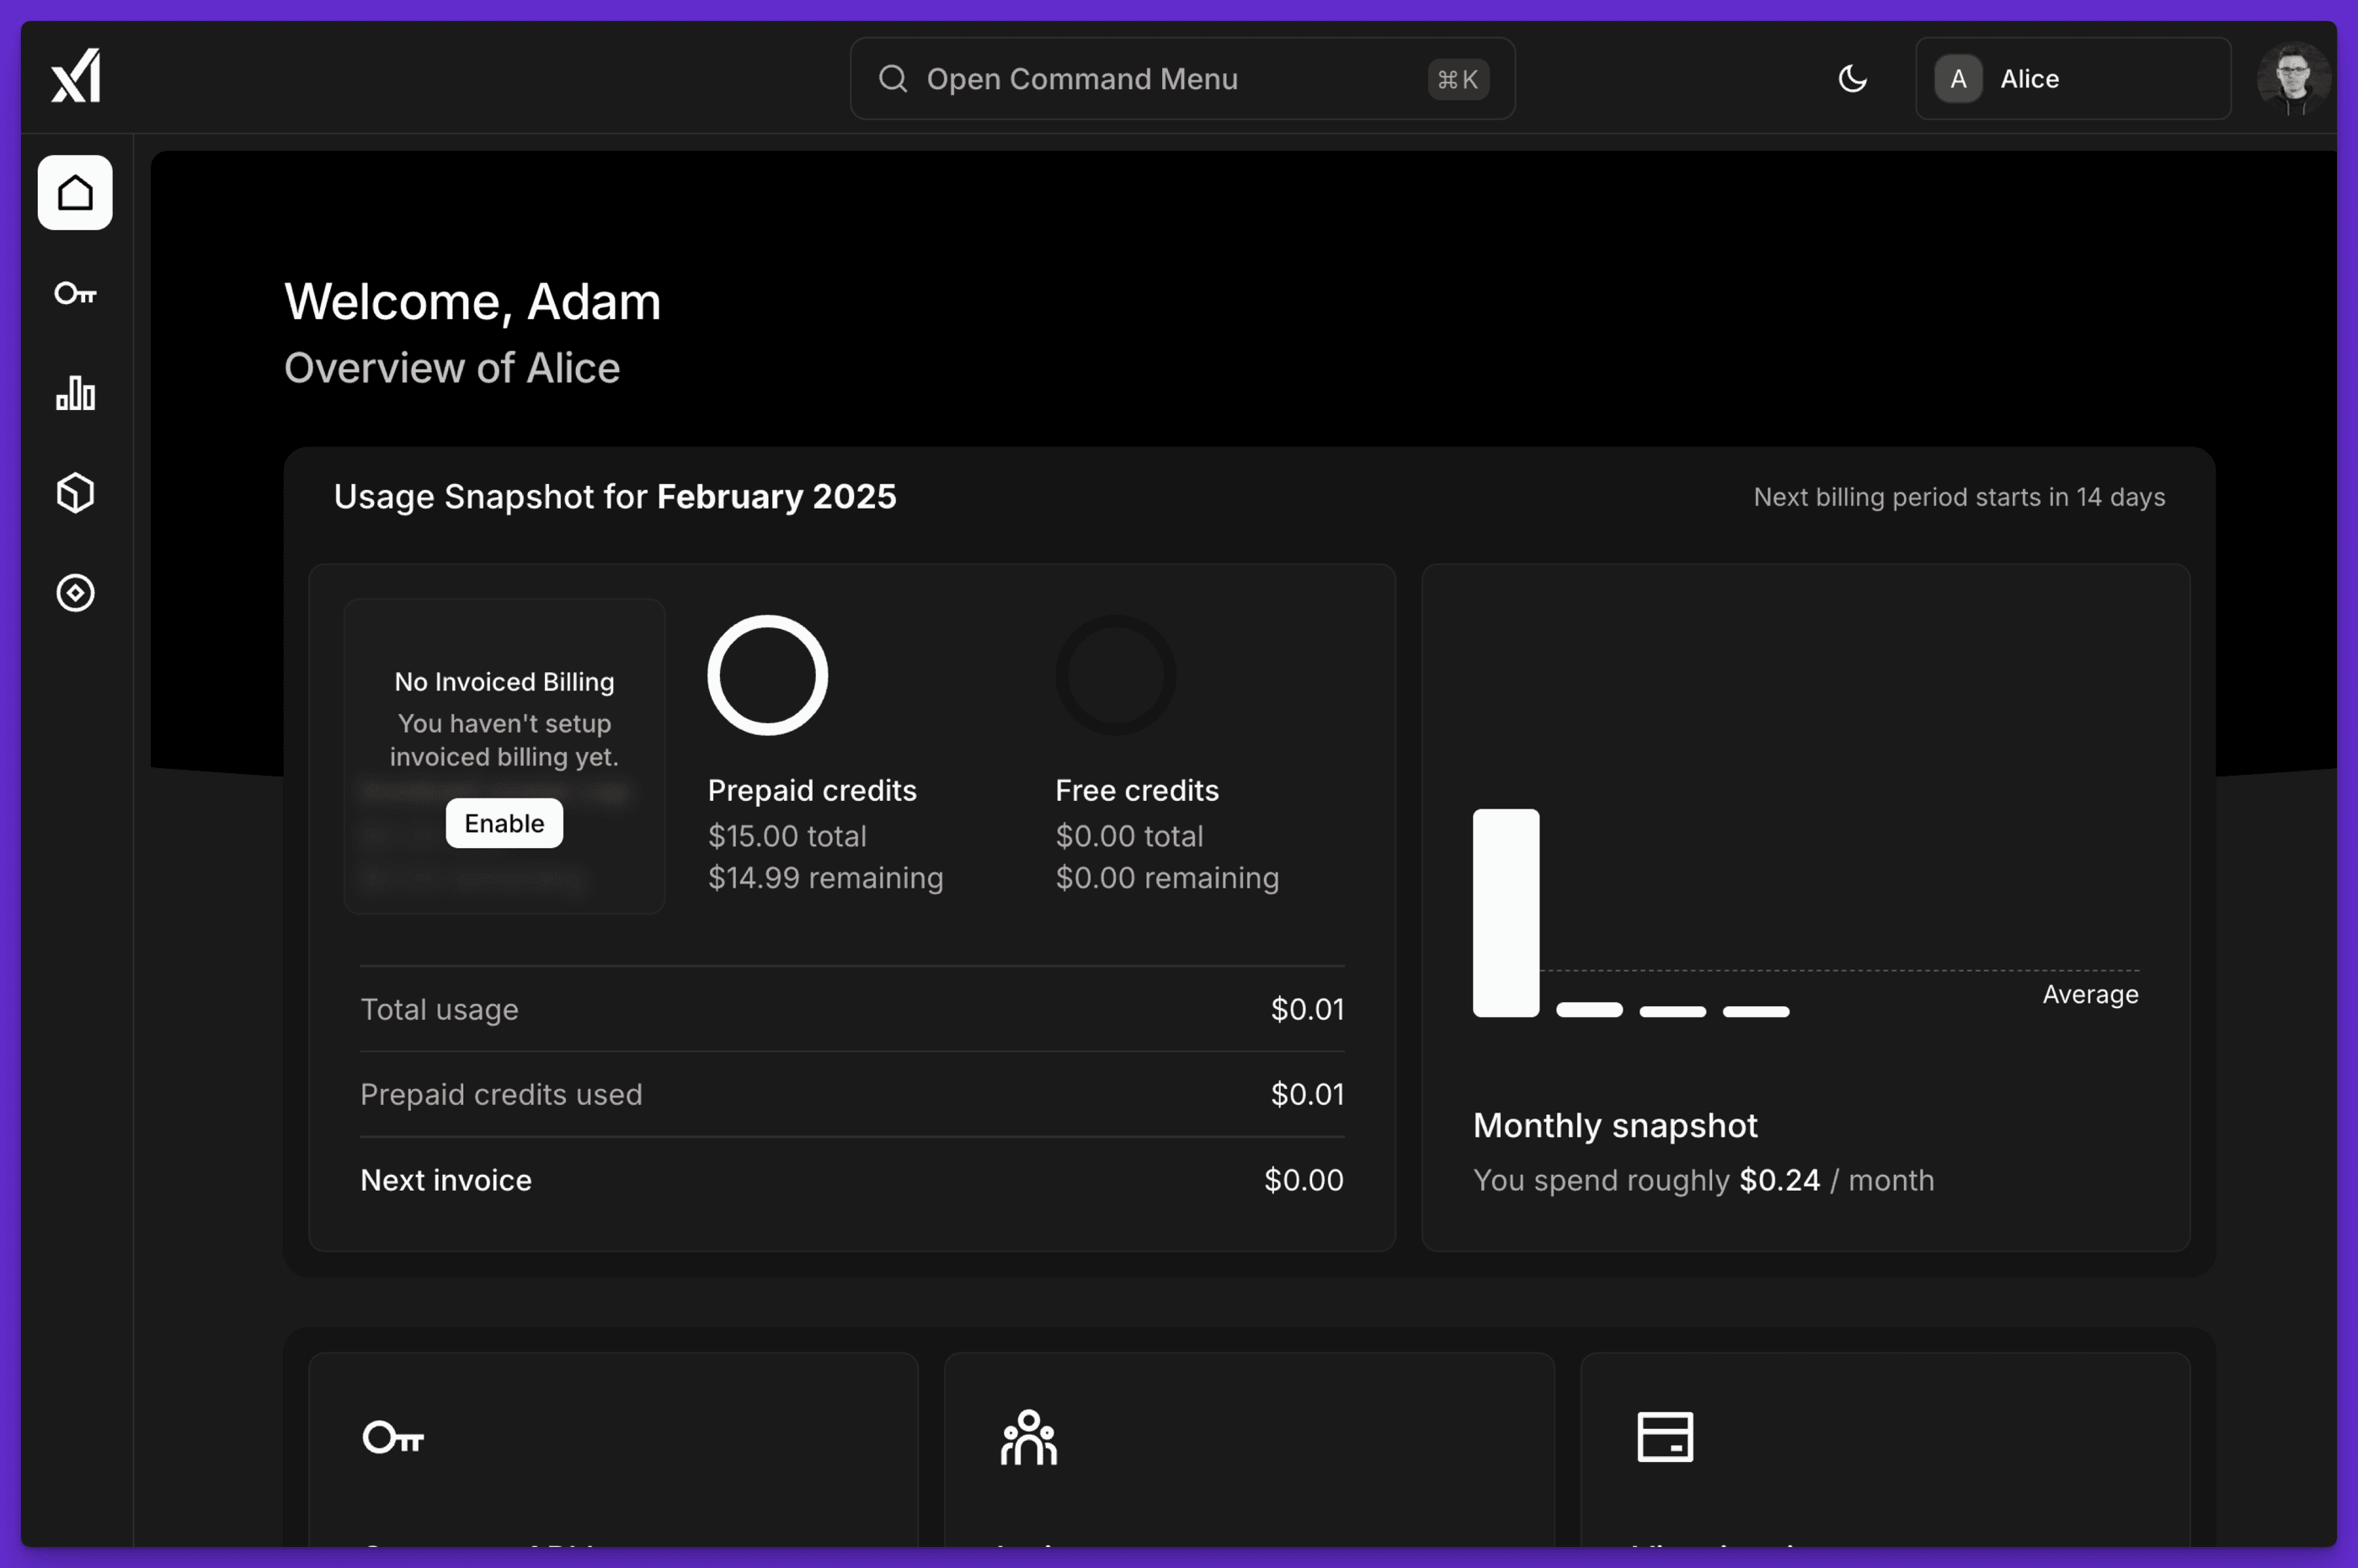The width and height of the screenshot is (2358, 1568).
Task: Open the Alice team selector
Action: [2073, 79]
